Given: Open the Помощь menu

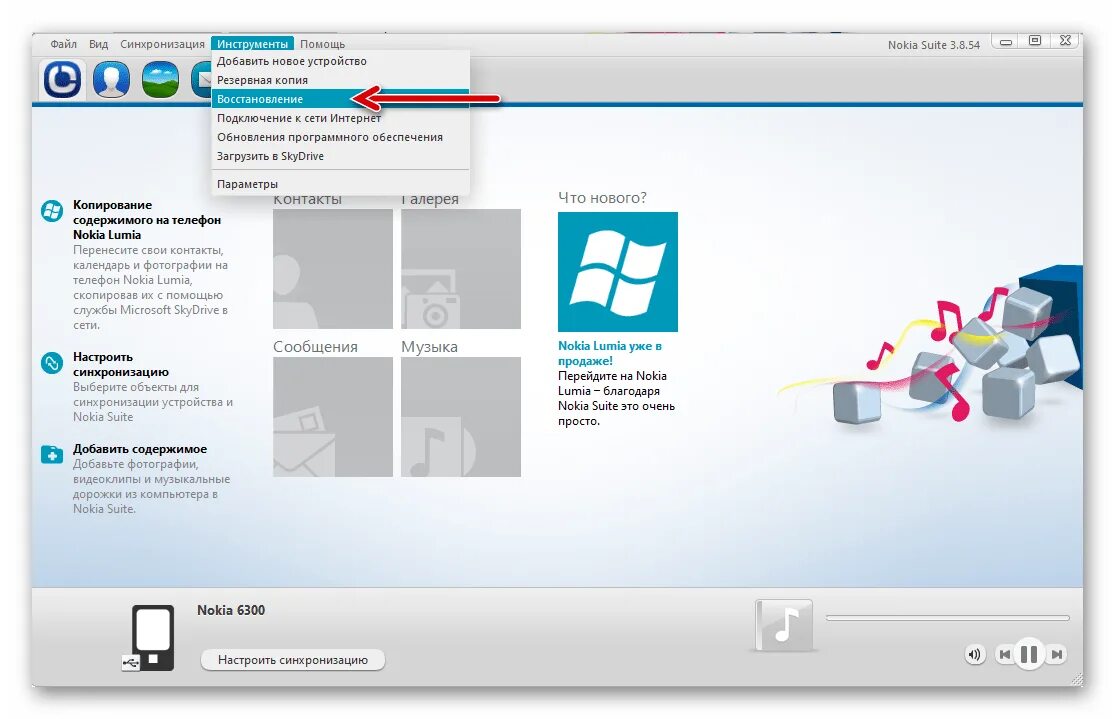Looking at the screenshot, I should pyautogui.click(x=322, y=44).
